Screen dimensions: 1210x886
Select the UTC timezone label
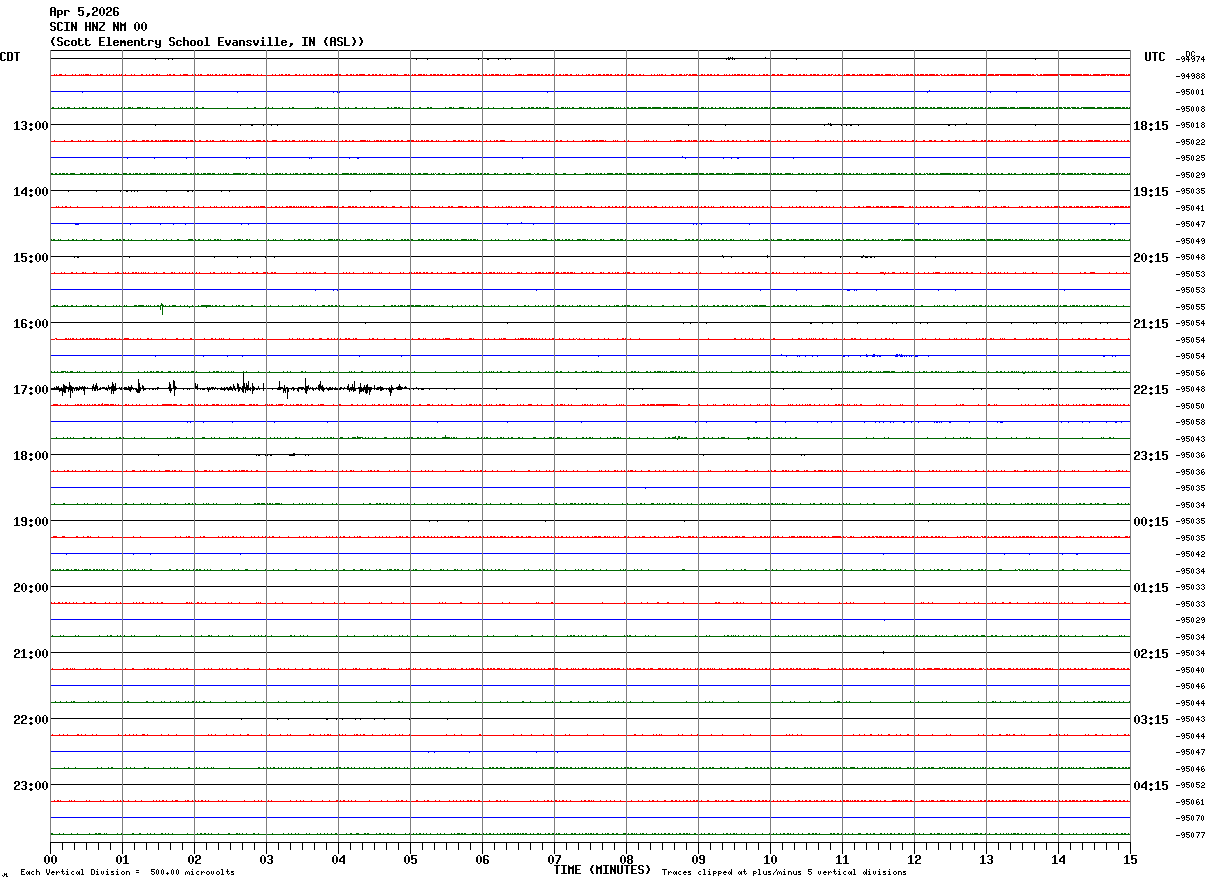tap(1155, 57)
